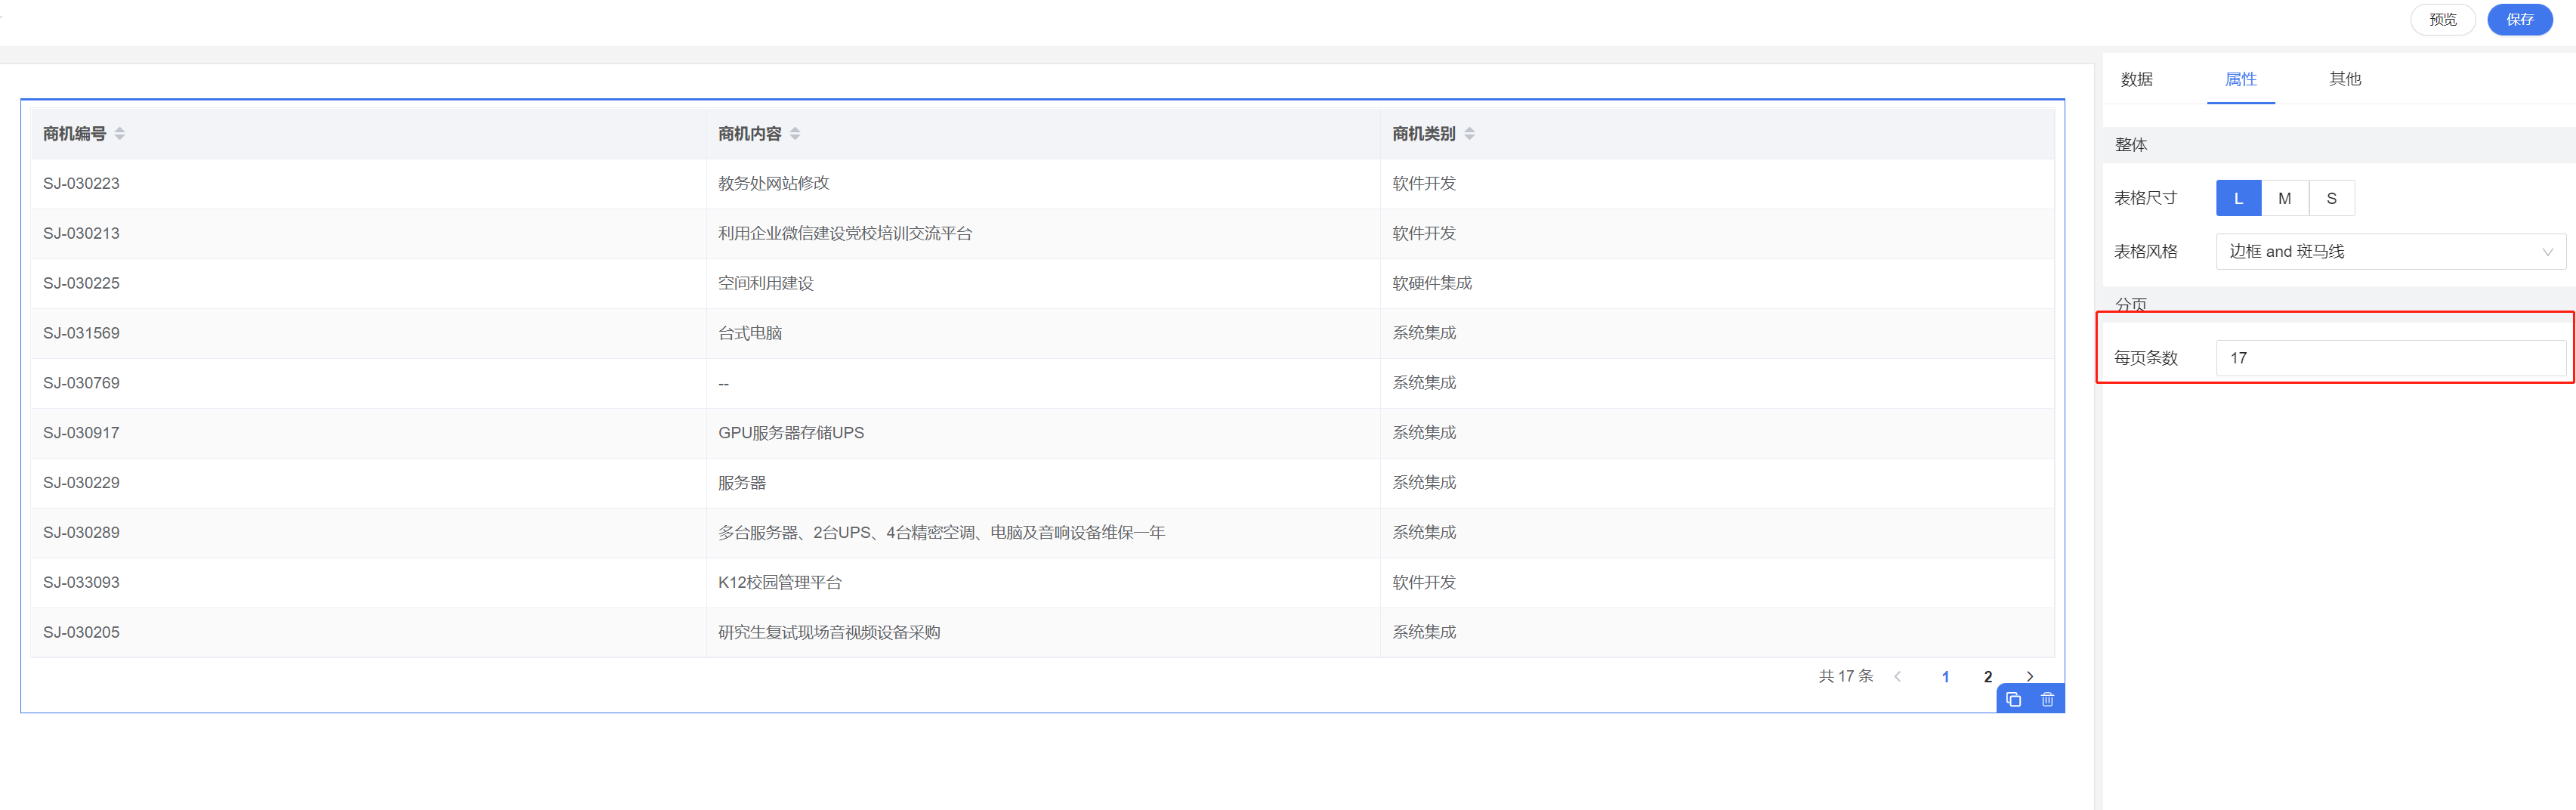Sort by 商机编号 column sort icon
The width and height of the screenshot is (2576, 810).
click(x=120, y=134)
